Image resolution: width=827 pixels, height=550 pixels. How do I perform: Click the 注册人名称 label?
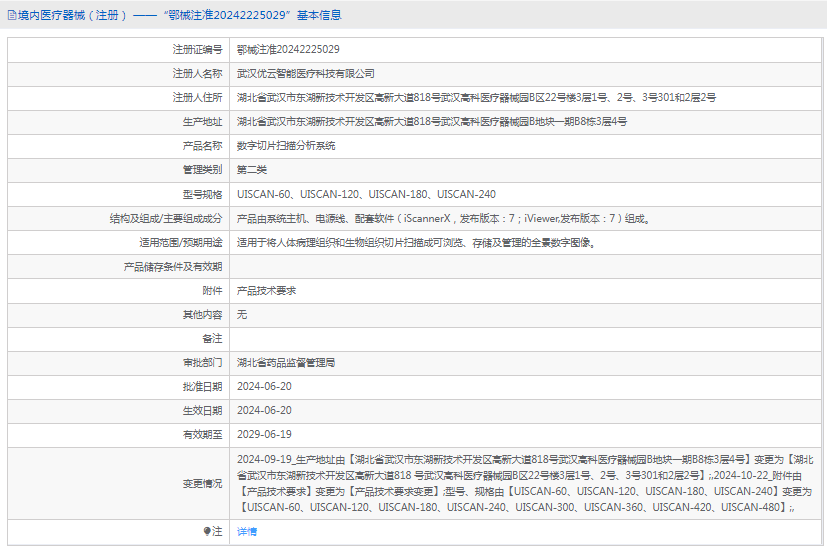pyautogui.click(x=198, y=74)
